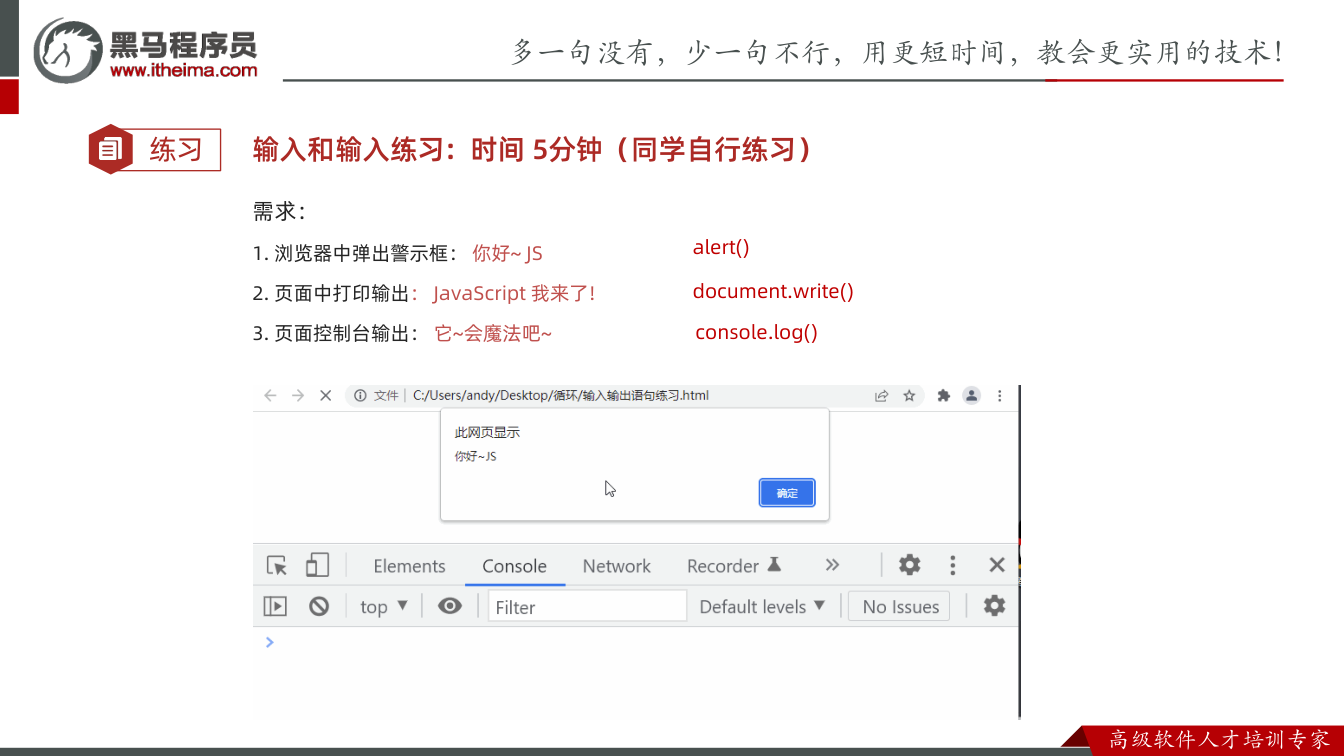Click the No Issues button
The image size is (1344, 756).
[x=901, y=606]
